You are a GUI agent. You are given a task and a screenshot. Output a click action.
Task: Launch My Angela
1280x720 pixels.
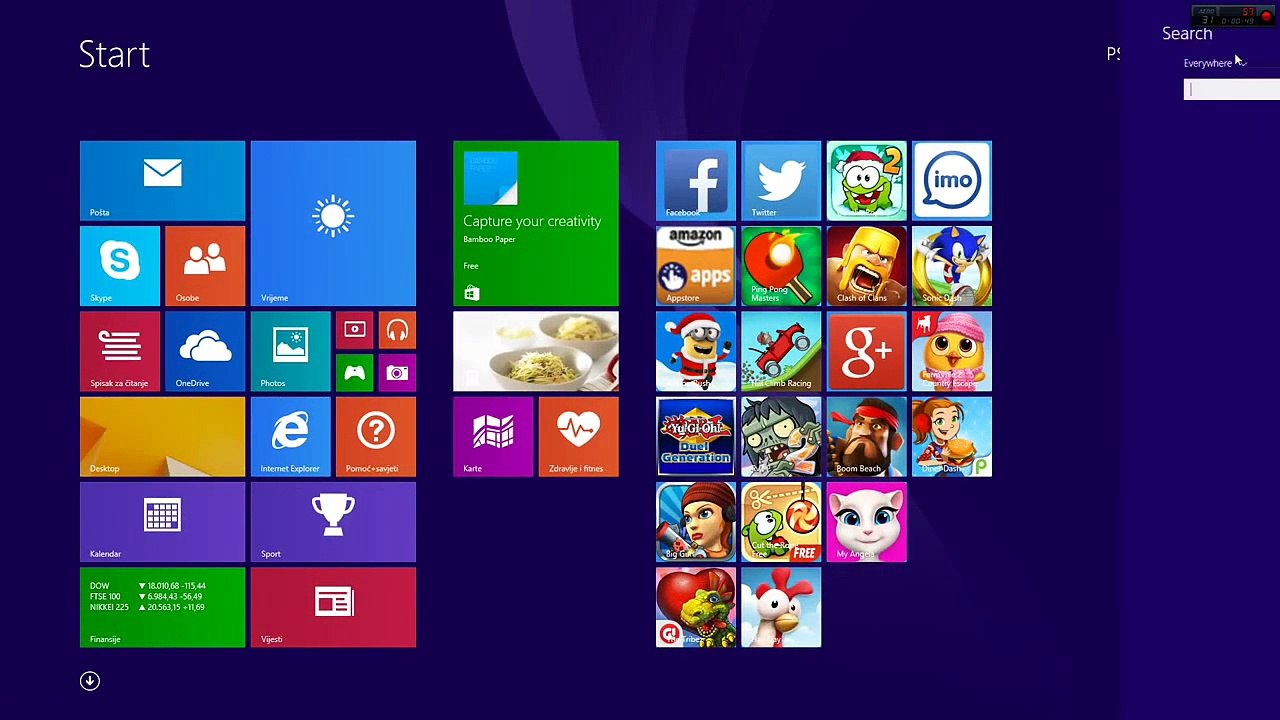pyautogui.click(x=867, y=522)
